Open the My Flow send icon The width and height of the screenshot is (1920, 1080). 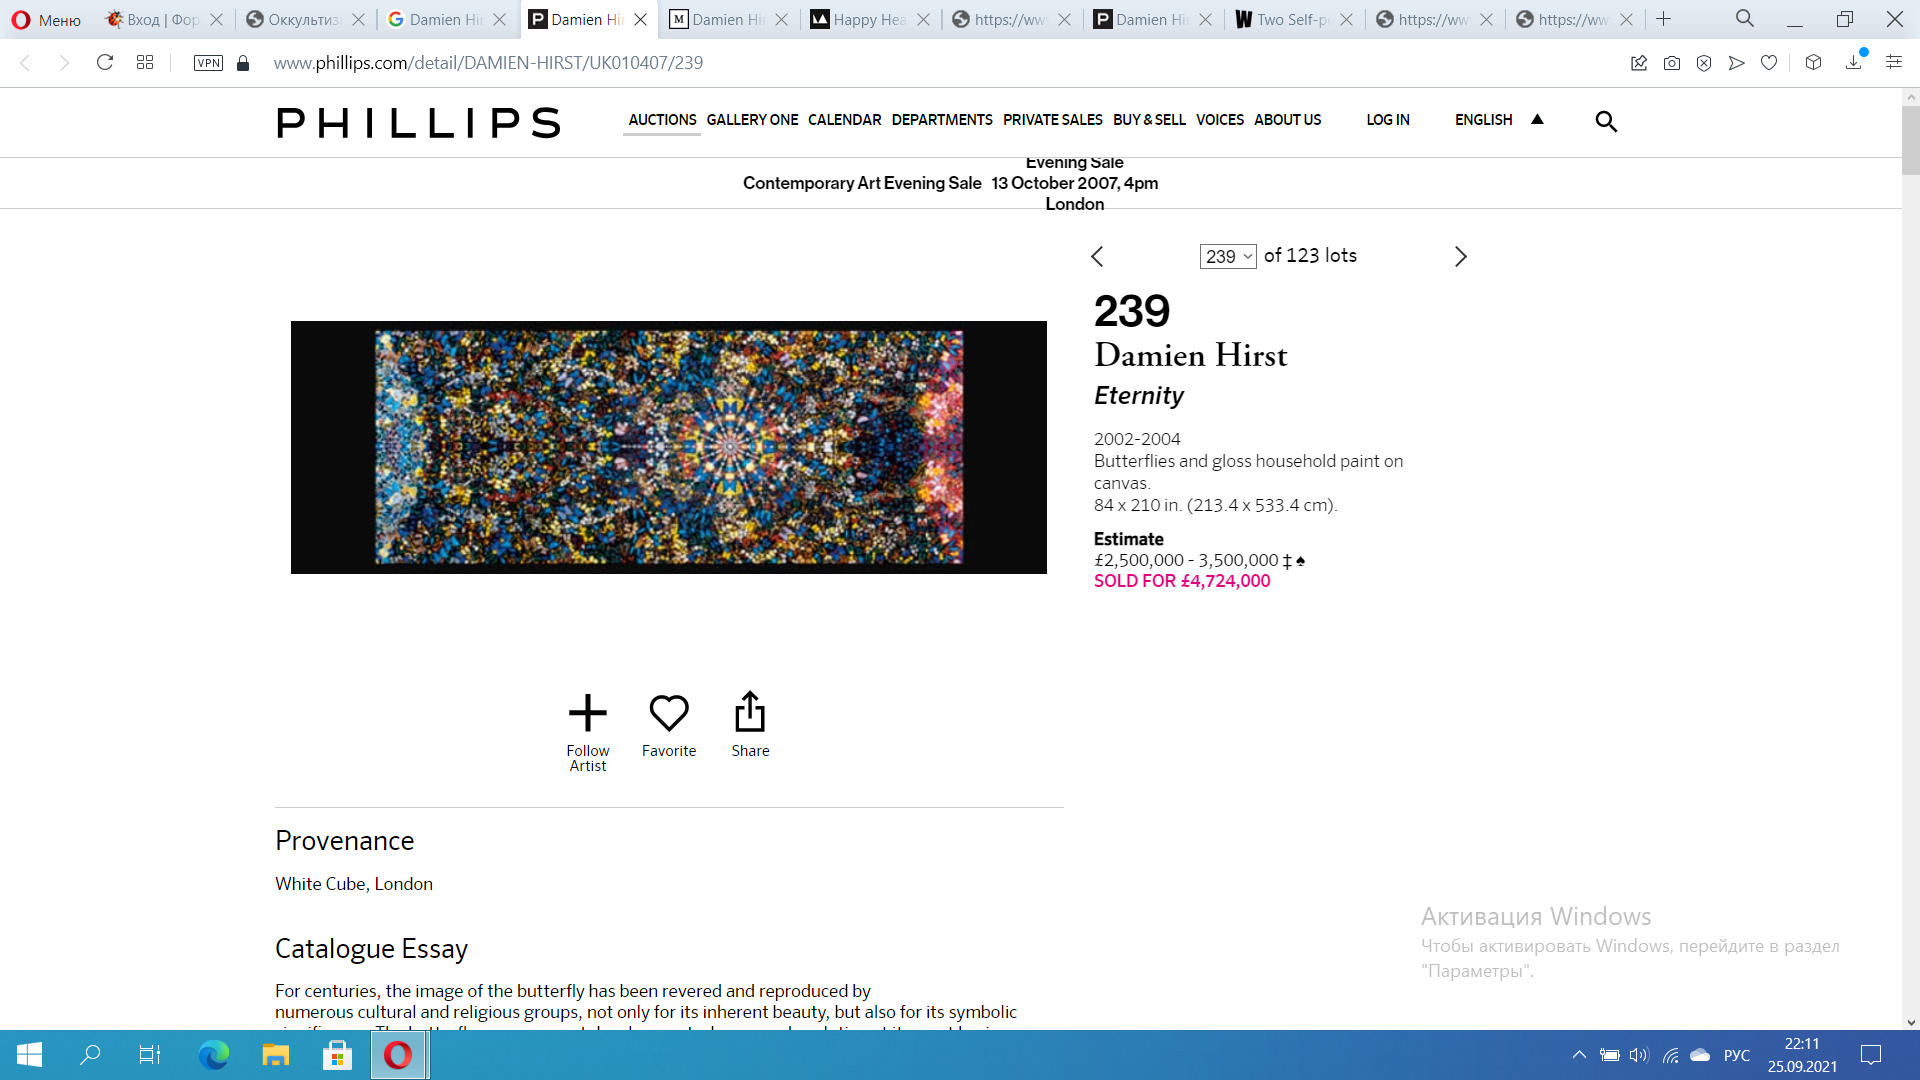point(1737,63)
